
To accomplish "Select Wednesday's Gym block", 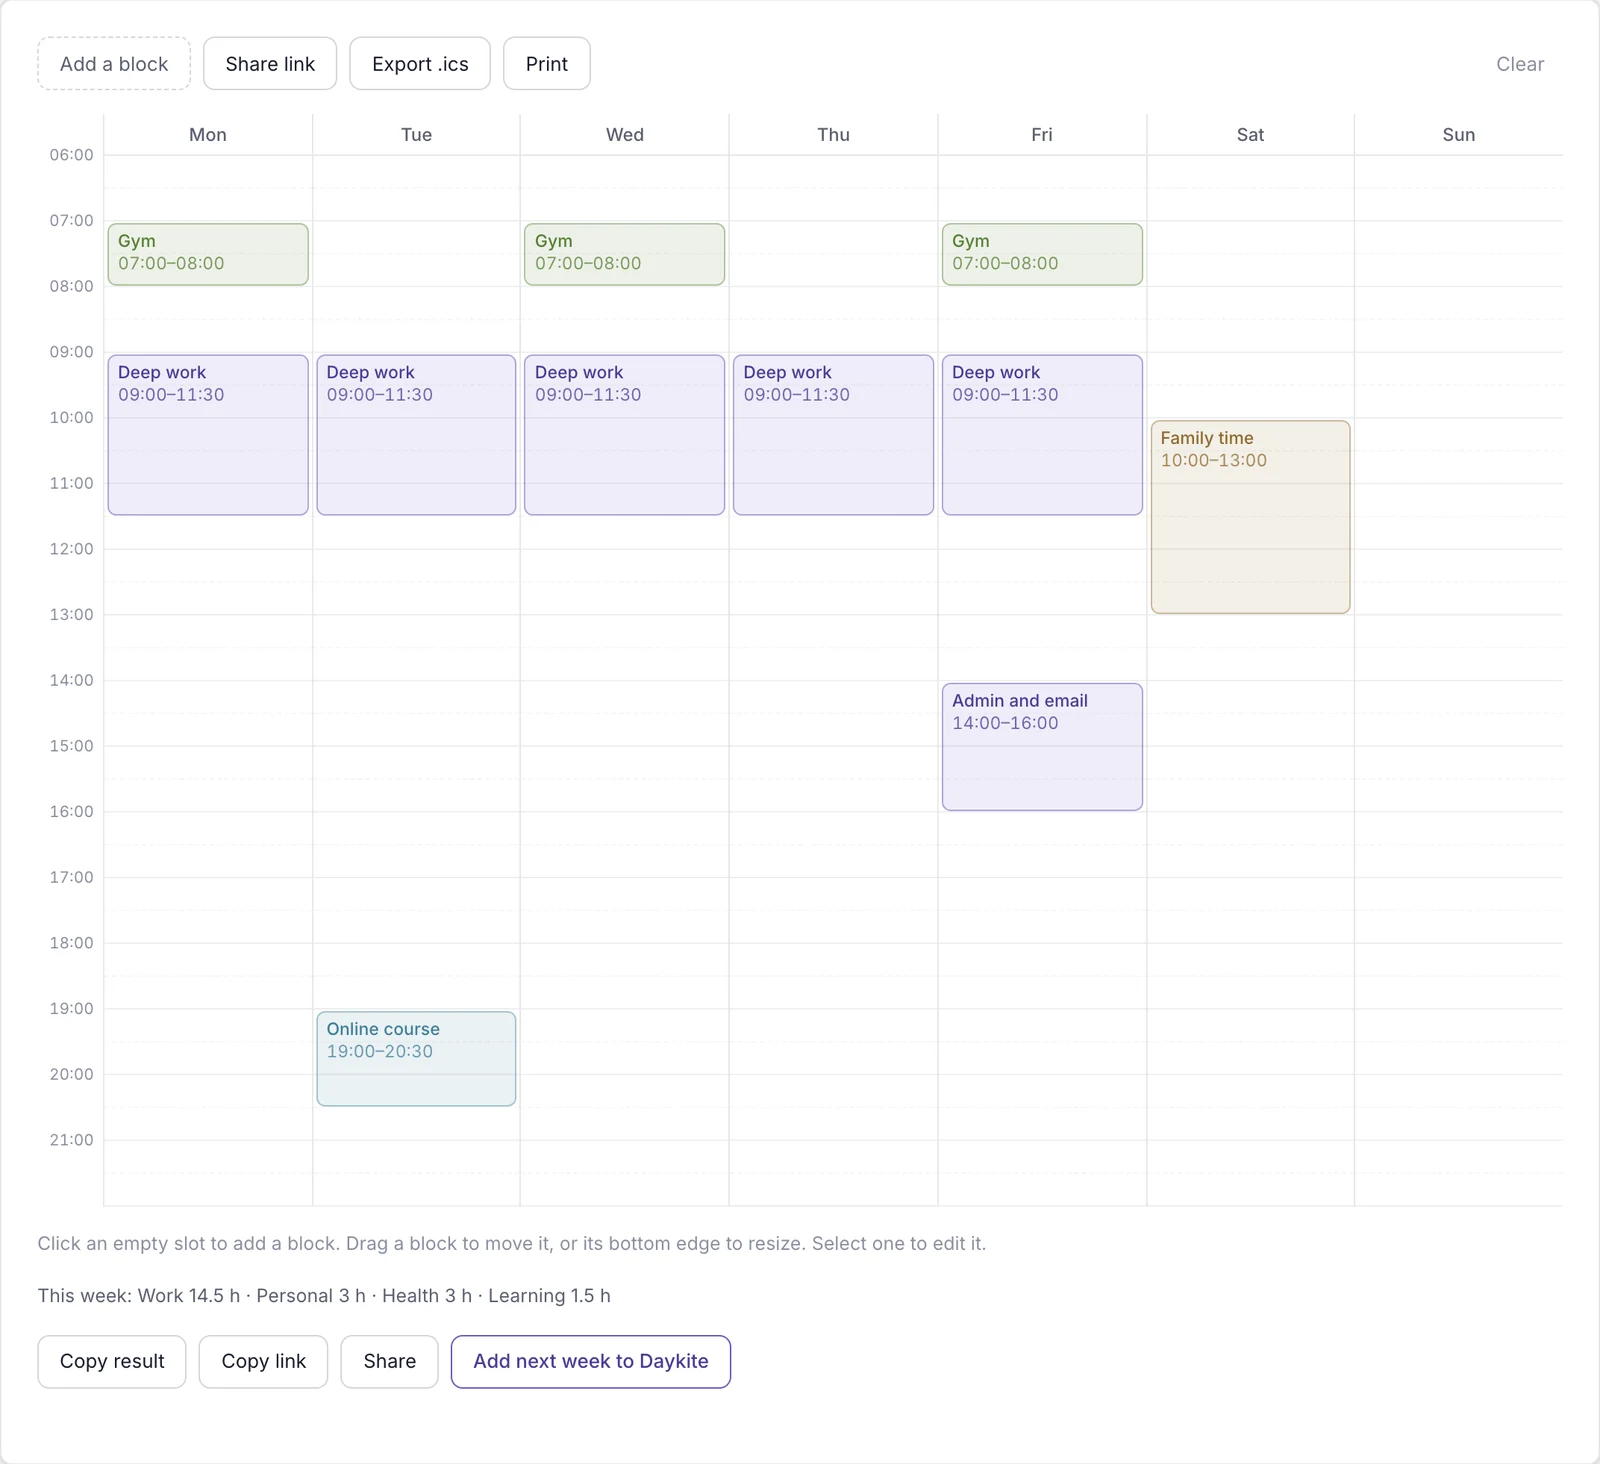I will [625, 254].
